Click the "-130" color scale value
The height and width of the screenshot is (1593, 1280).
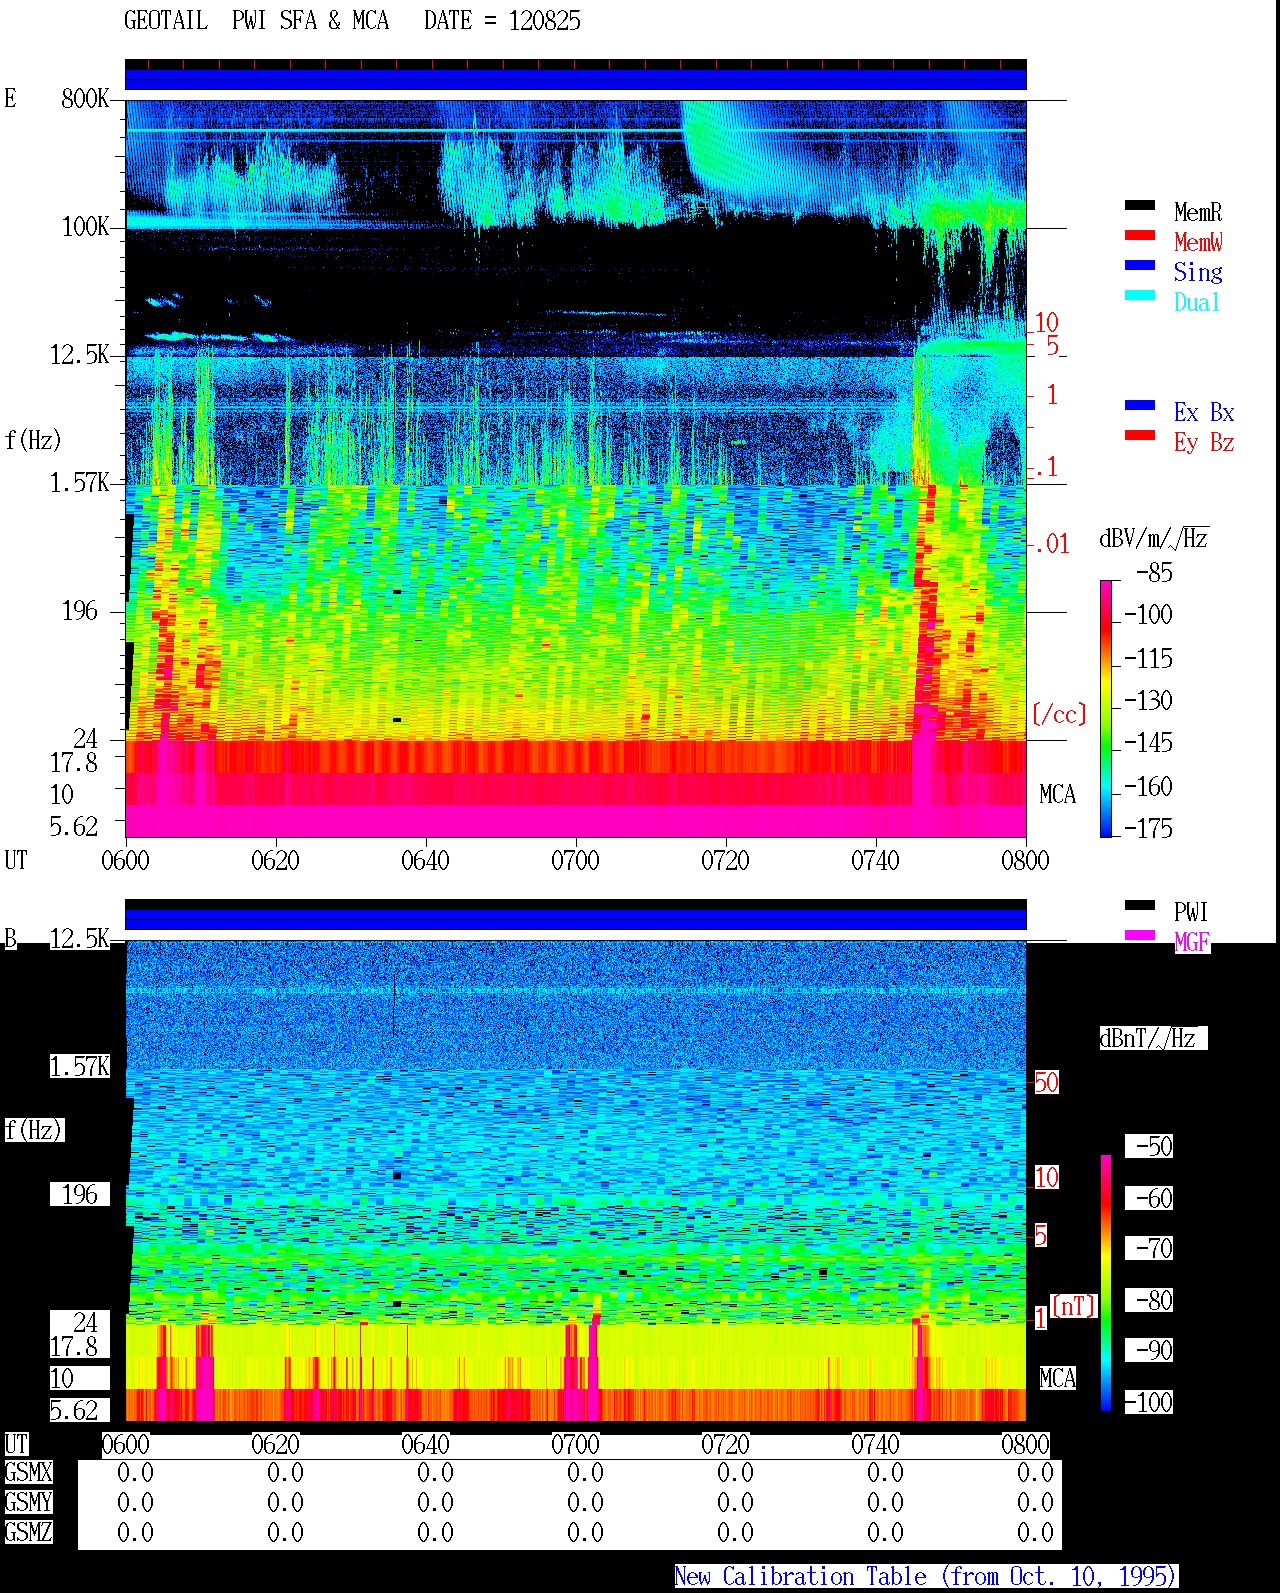1148,701
